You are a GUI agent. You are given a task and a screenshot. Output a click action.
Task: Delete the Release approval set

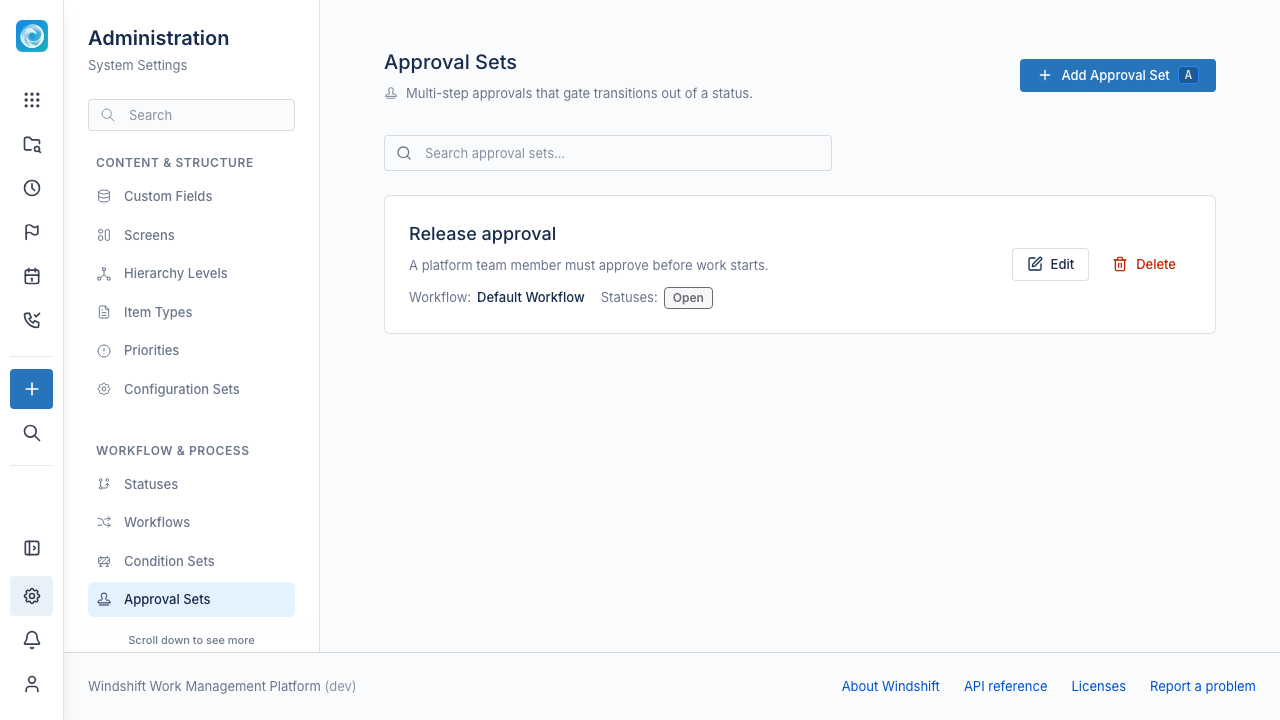[x=1144, y=264]
